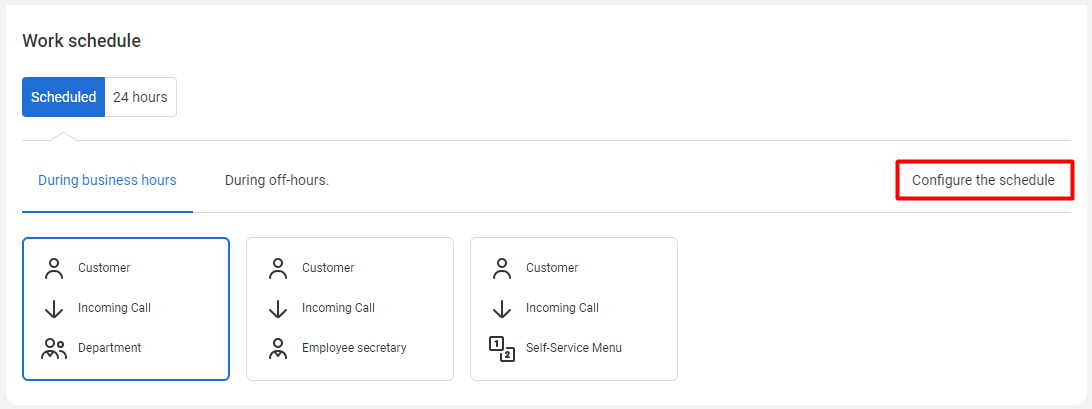Viewport: 1092px width, 409px height.
Task: Click the Customer icon in the Employee secretary card
Action: click(x=278, y=268)
